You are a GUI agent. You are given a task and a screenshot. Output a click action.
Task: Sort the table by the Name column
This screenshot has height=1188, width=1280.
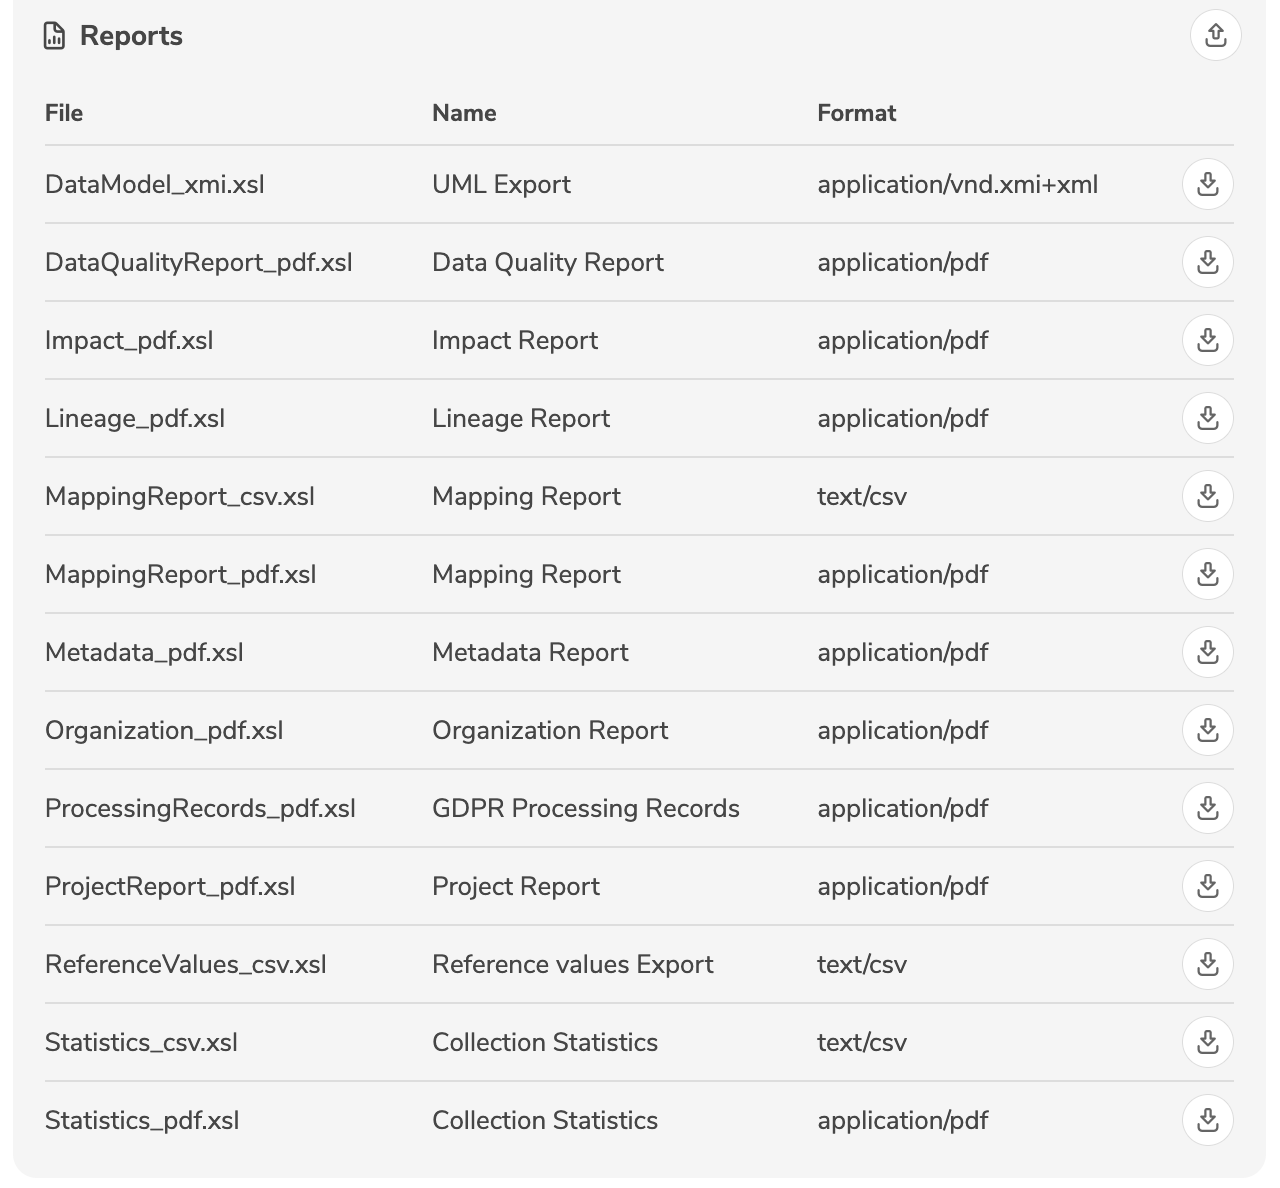(464, 113)
